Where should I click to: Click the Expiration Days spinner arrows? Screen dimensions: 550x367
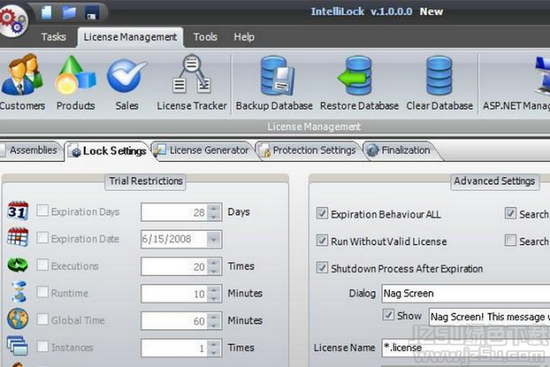(213, 212)
